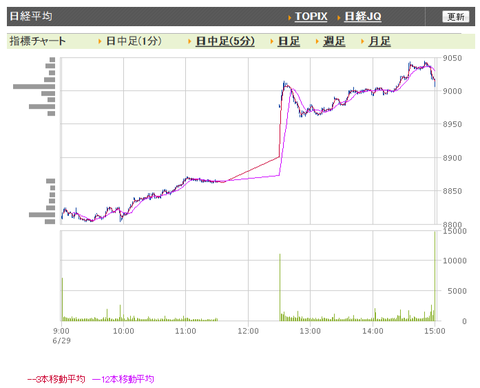The image size is (480, 388).
Task: Click the orange arrow before 日中足(1分)
Action: 100,42
